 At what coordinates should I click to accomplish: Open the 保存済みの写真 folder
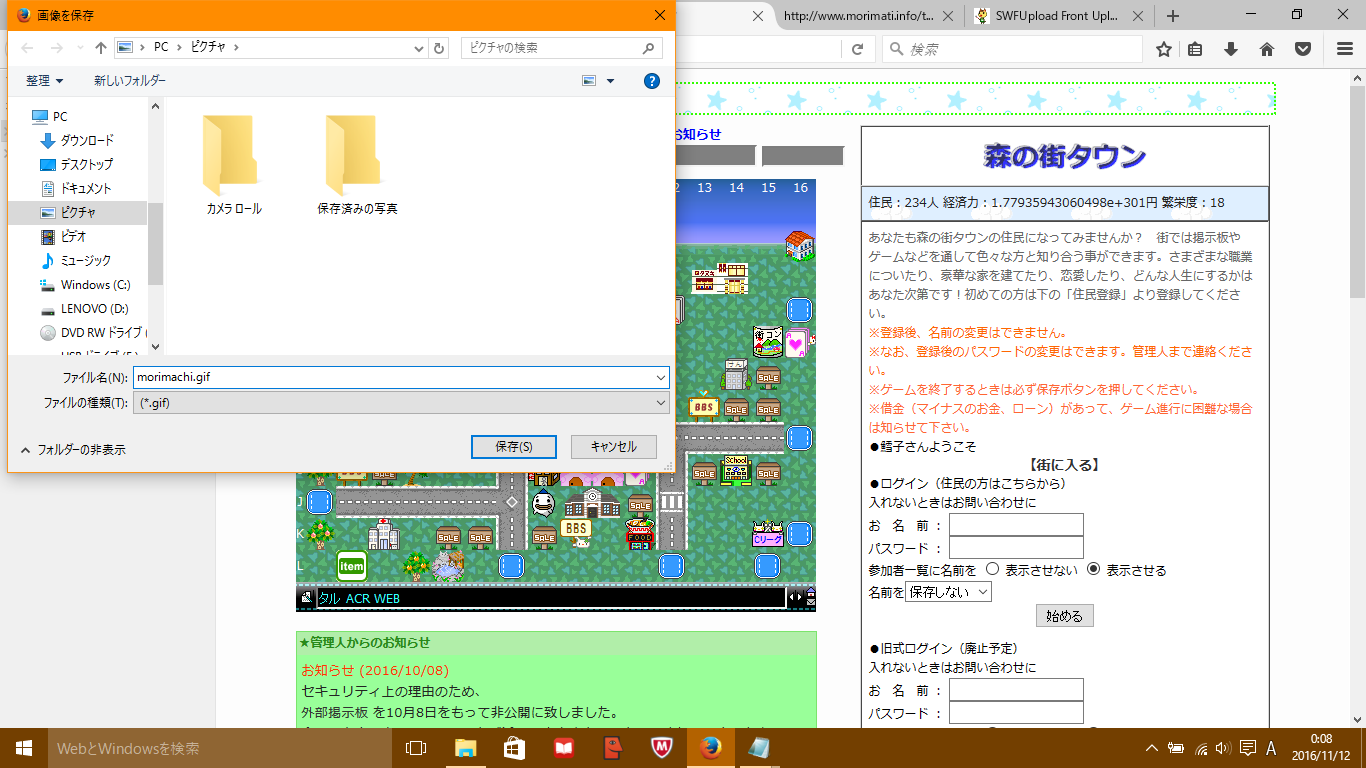pos(357,165)
